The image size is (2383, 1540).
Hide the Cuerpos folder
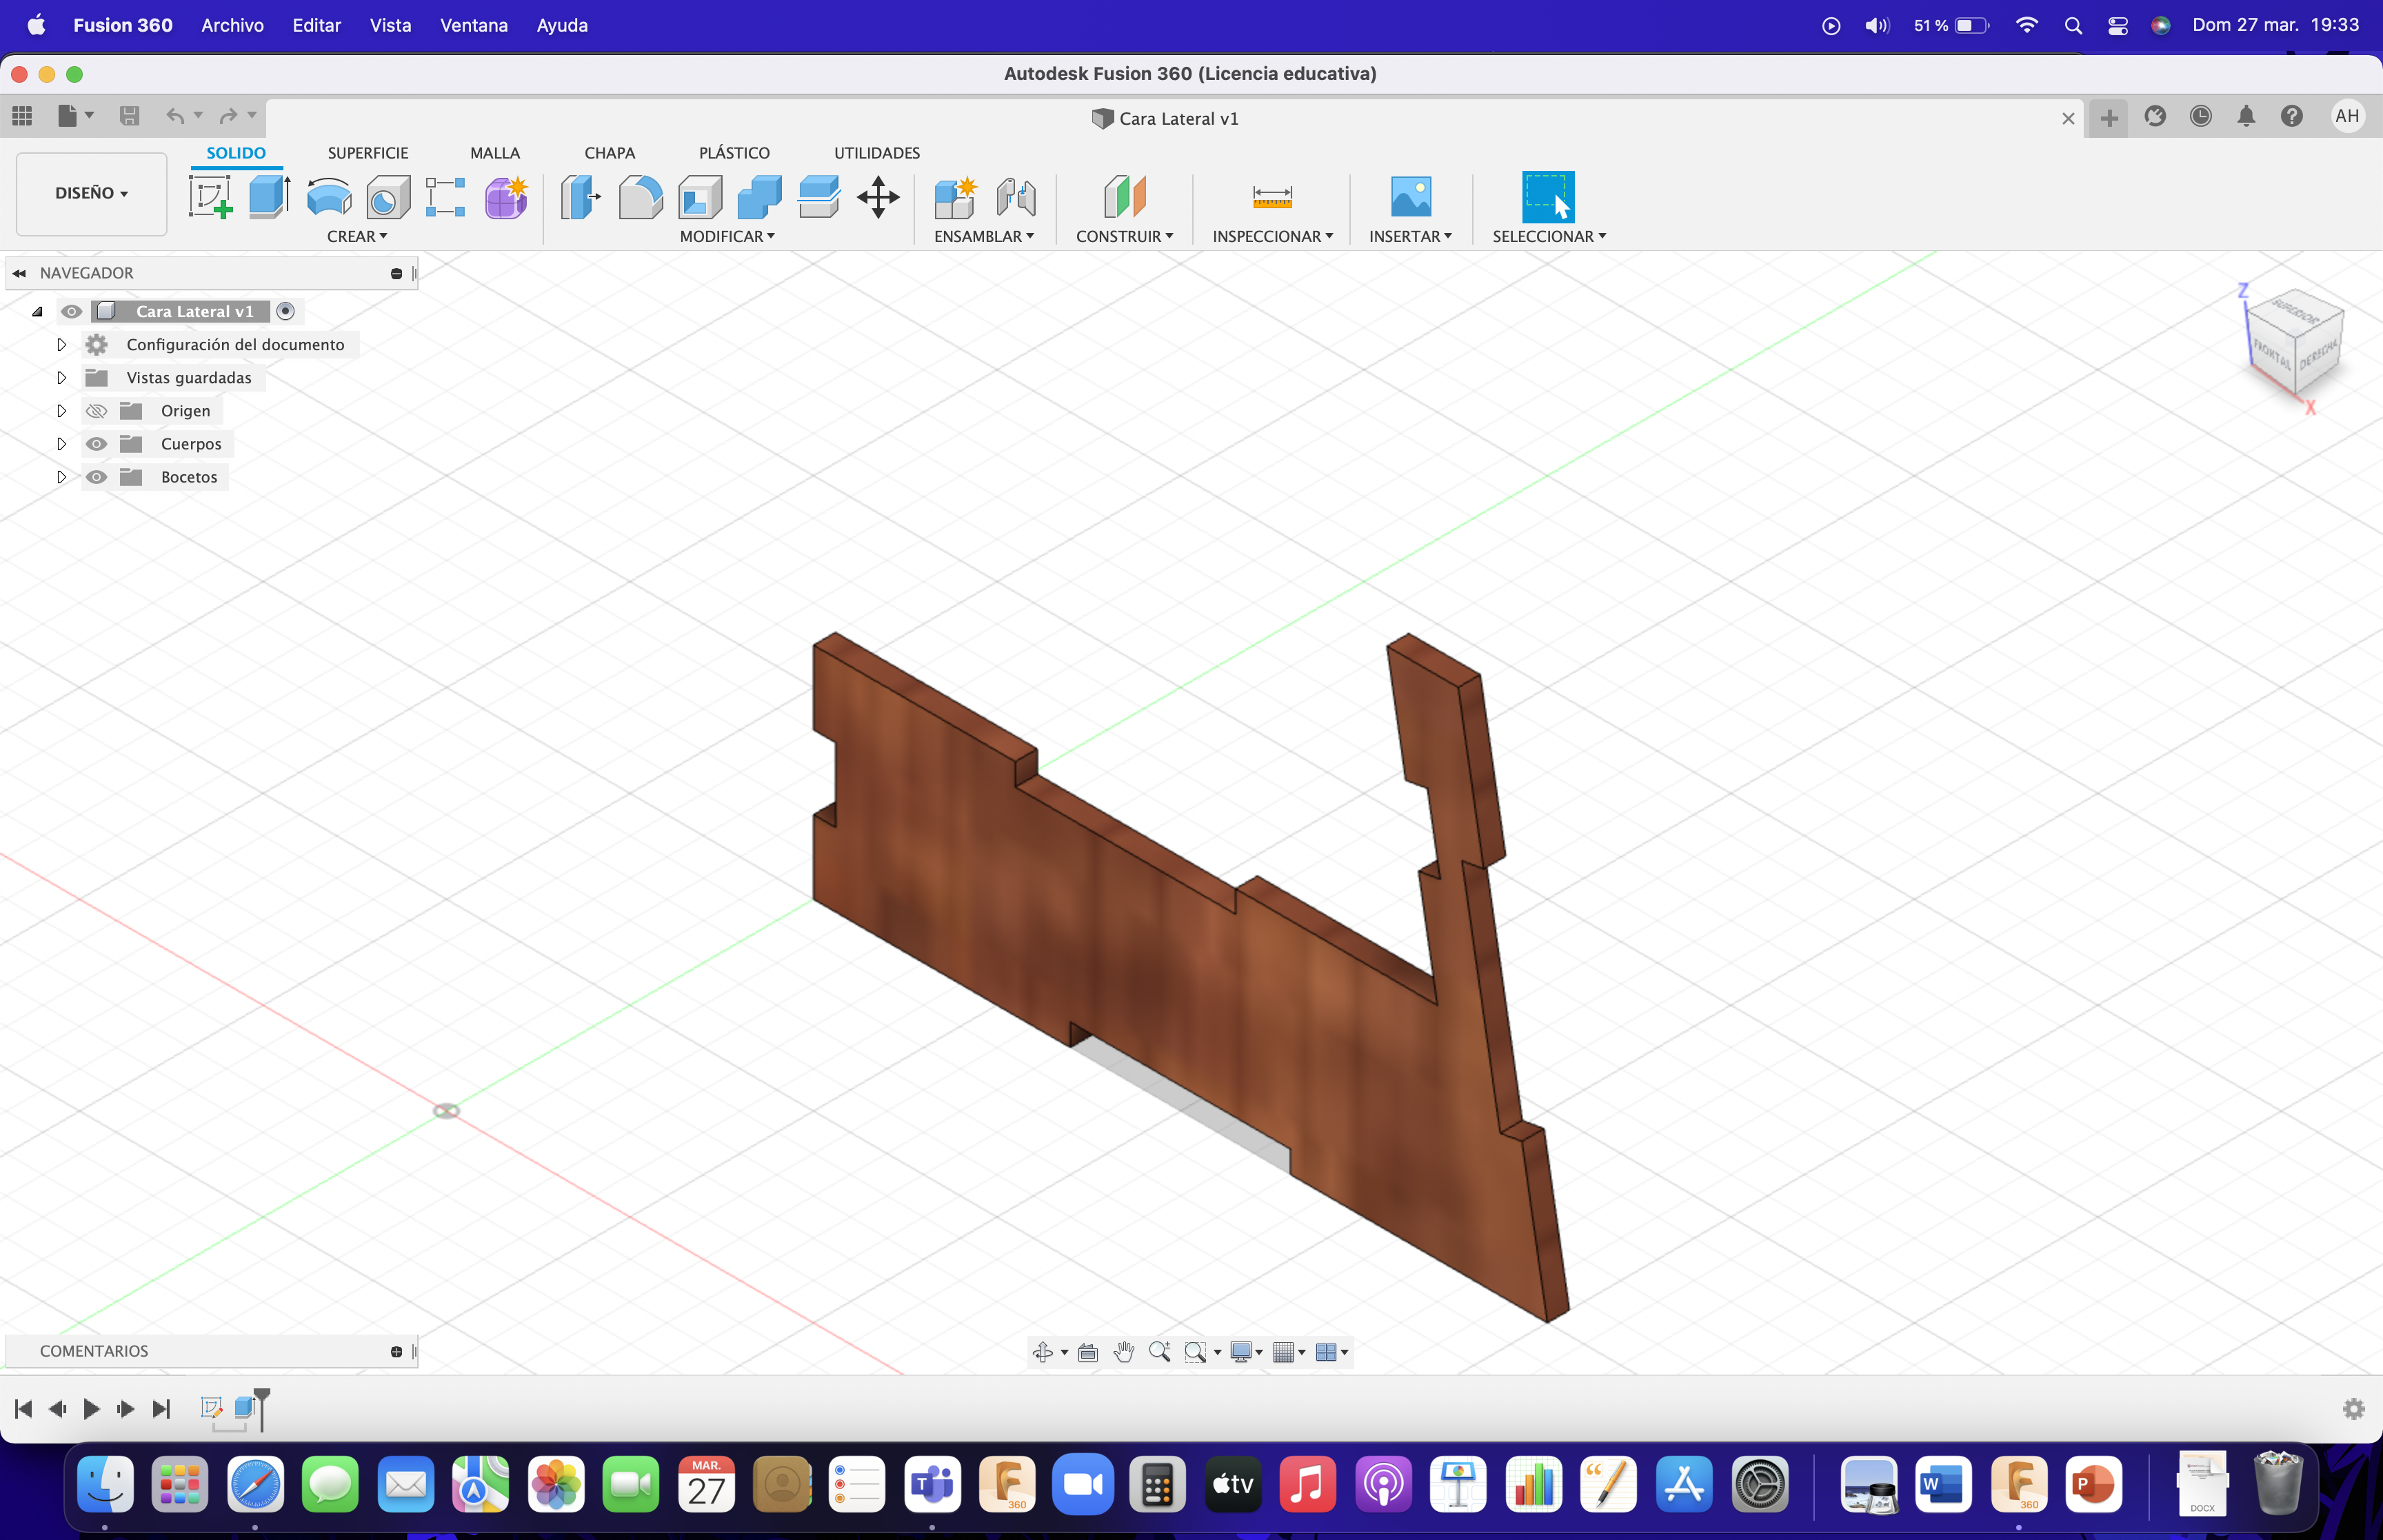[x=96, y=444]
